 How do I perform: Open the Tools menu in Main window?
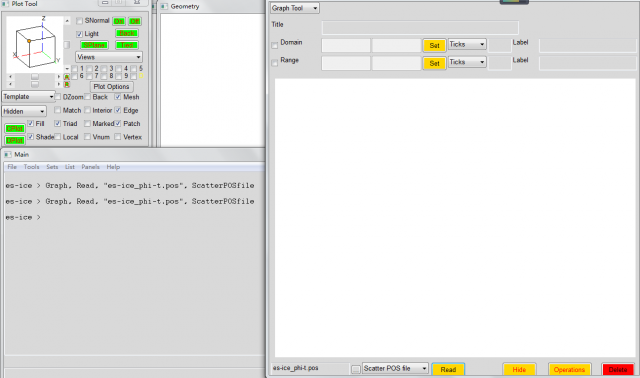tap(31, 167)
